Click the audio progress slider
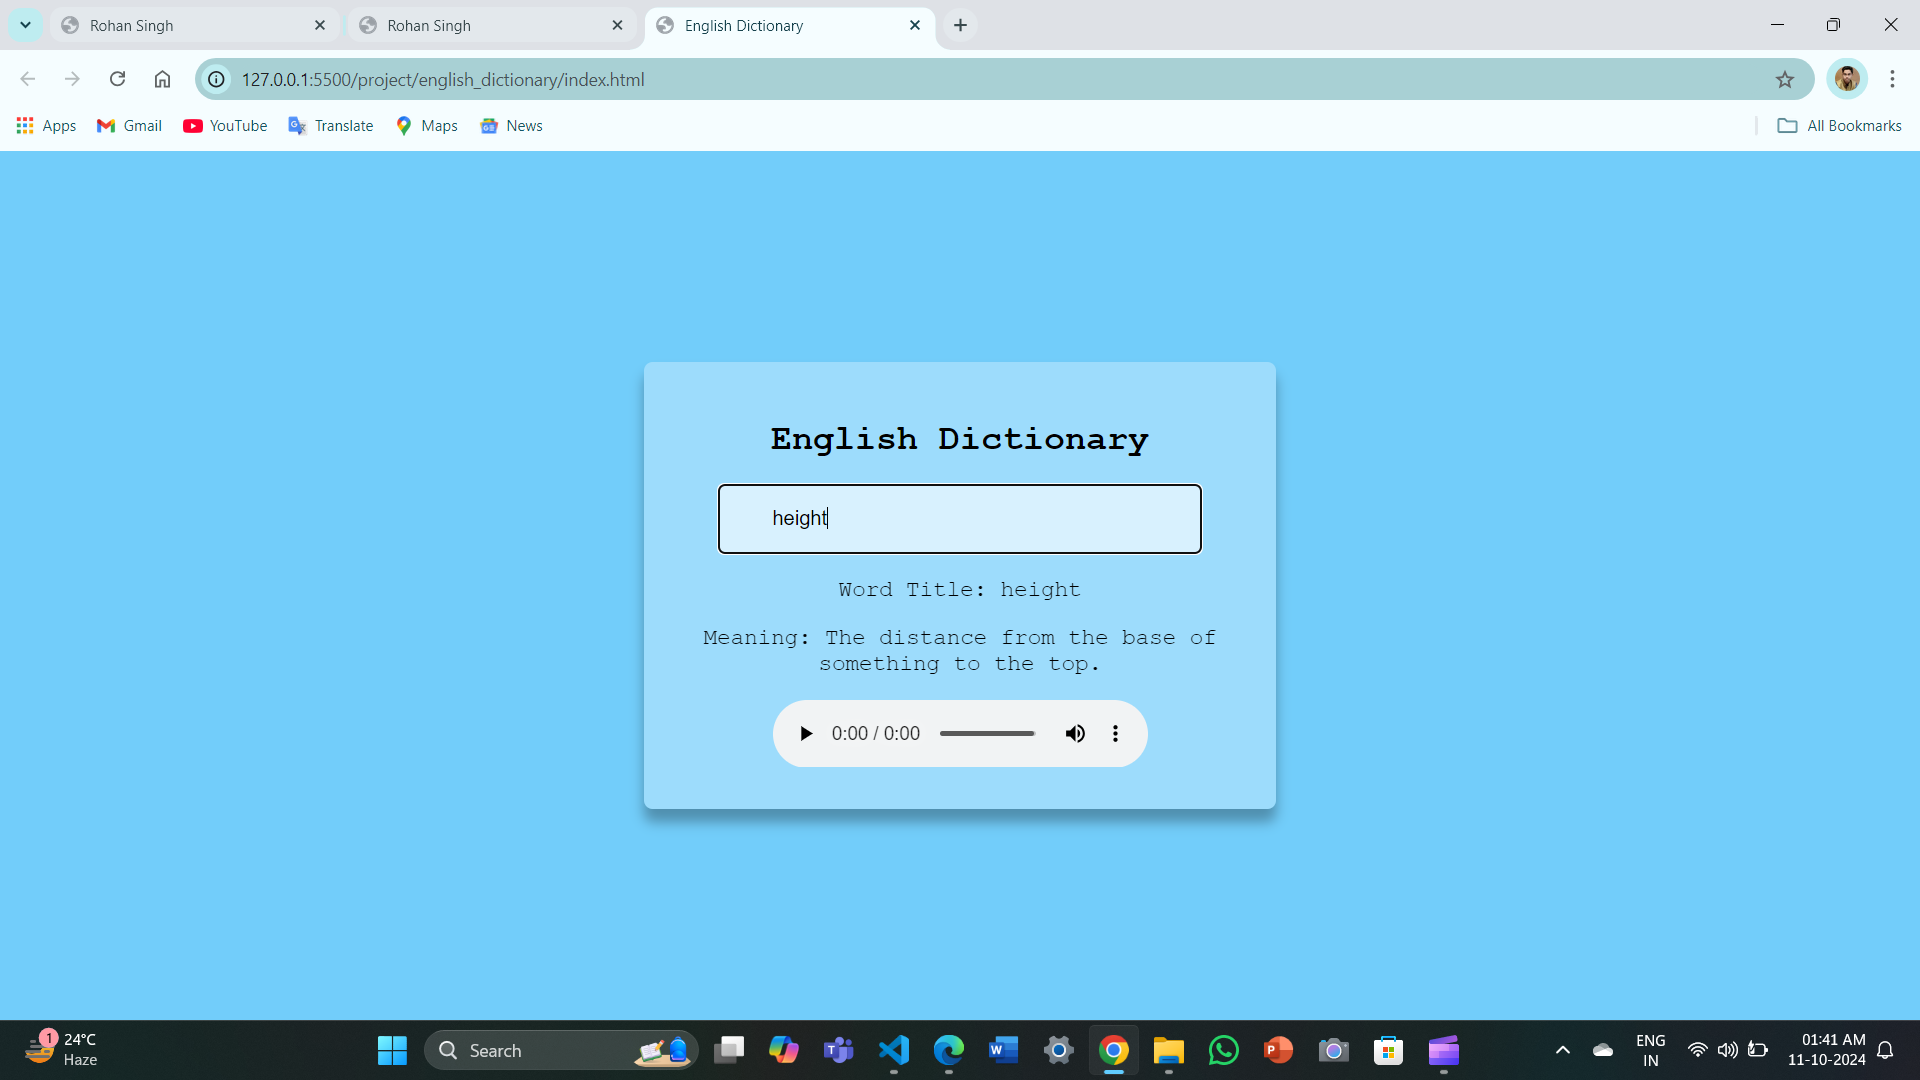The width and height of the screenshot is (1920, 1080). pos(987,734)
